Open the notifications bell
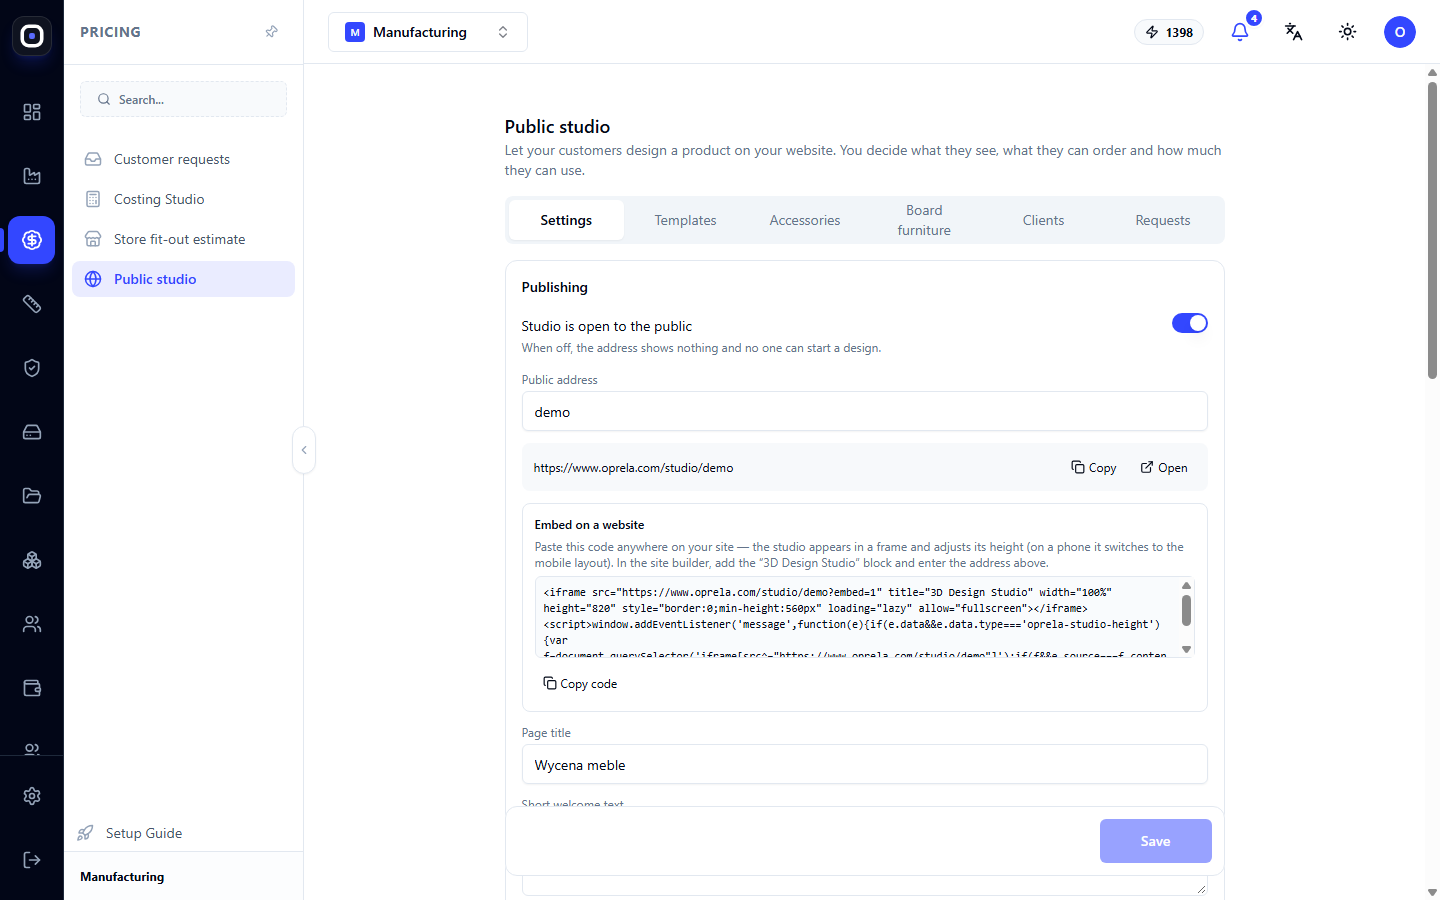The height and width of the screenshot is (900, 1440). pos(1240,32)
